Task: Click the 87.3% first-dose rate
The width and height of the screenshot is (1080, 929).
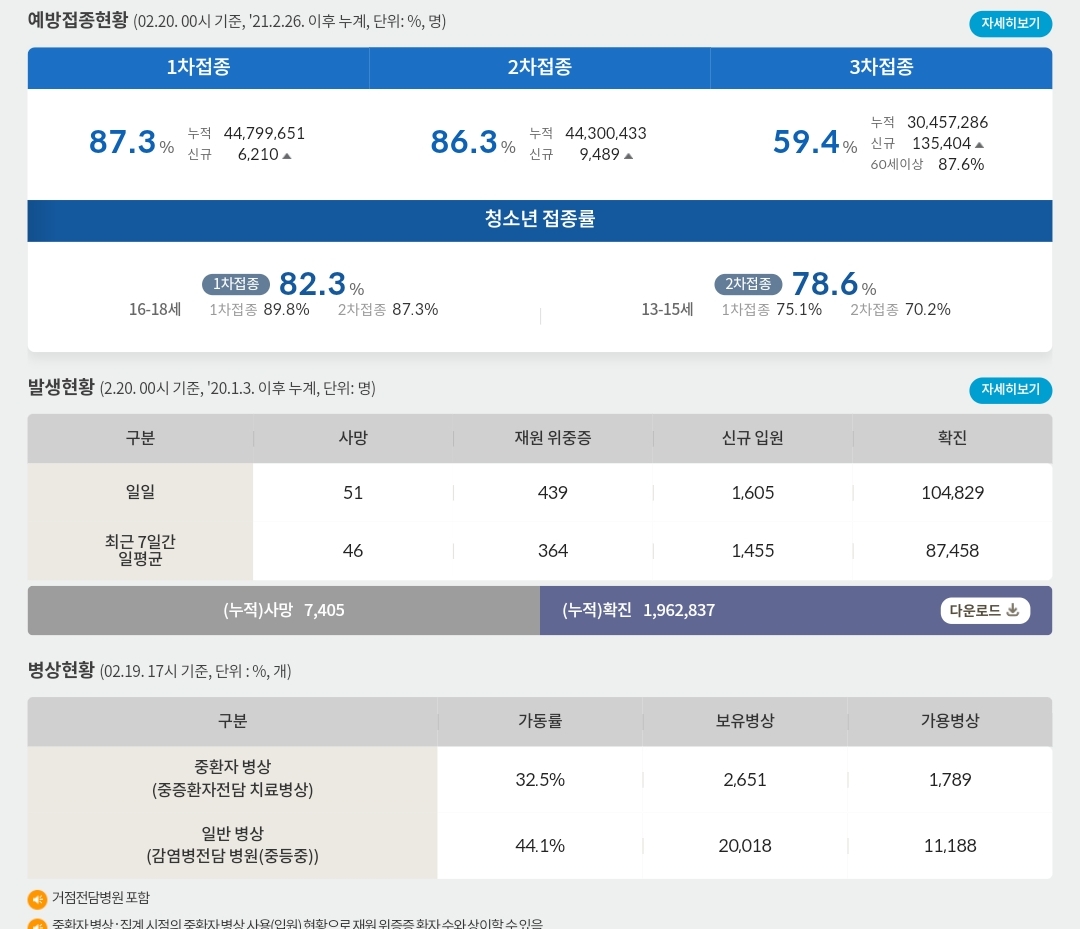Action: point(132,143)
